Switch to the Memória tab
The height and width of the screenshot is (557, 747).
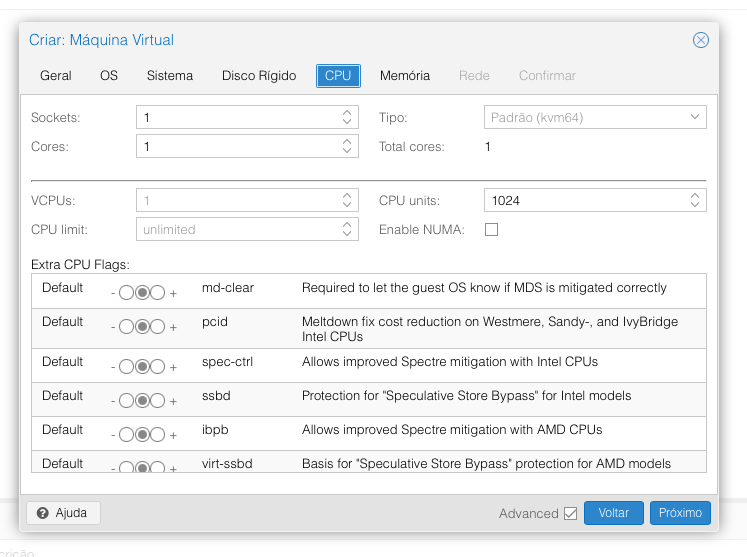point(405,76)
